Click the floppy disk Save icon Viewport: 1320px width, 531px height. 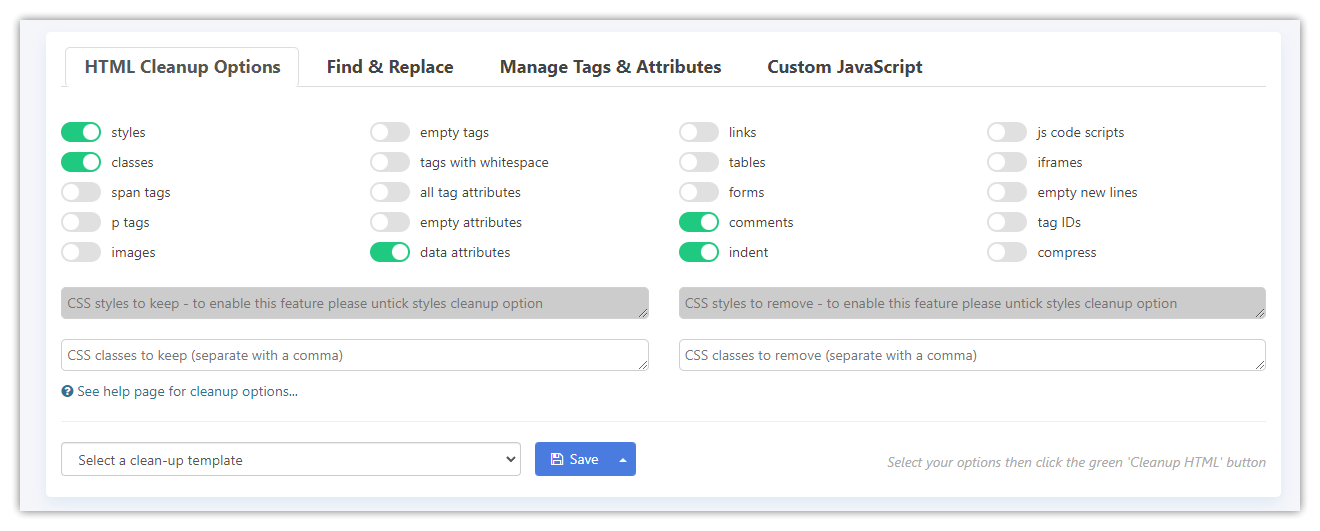(557, 459)
